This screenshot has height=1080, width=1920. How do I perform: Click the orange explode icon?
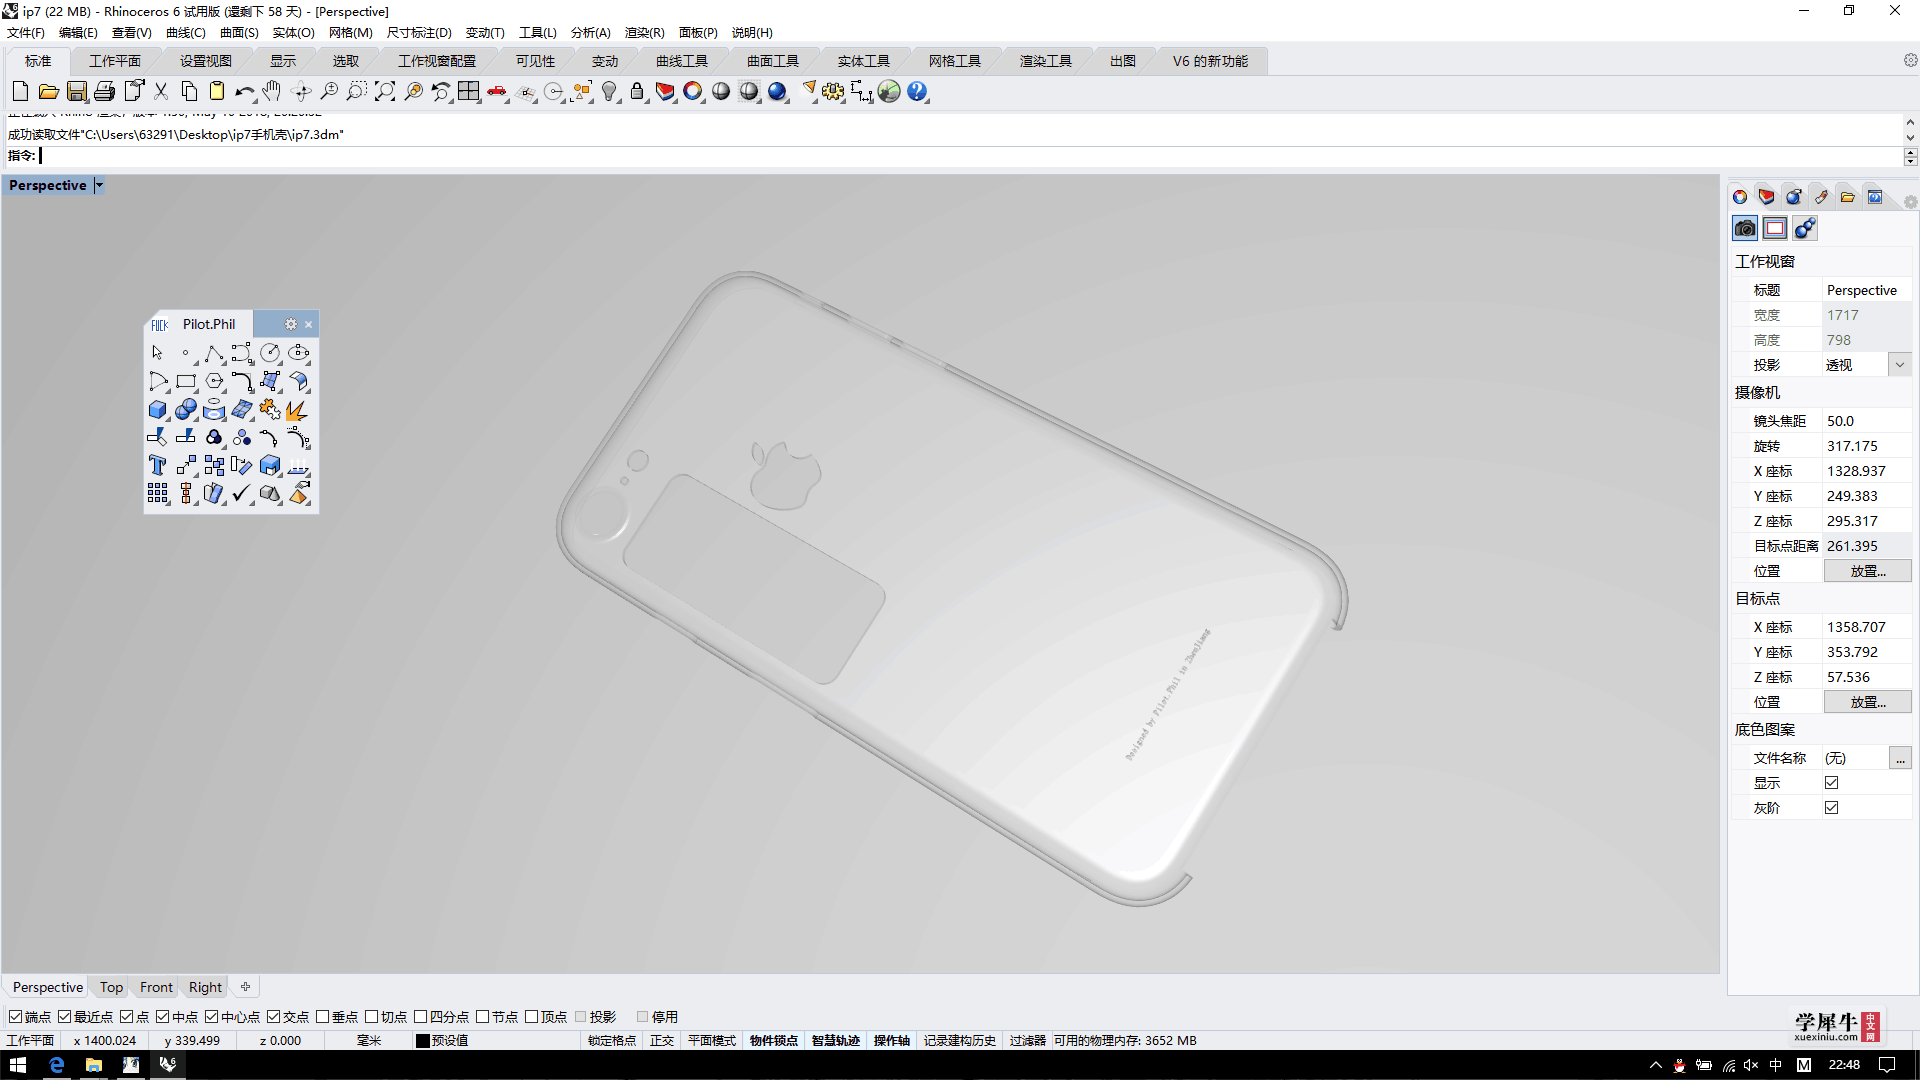(x=298, y=409)
